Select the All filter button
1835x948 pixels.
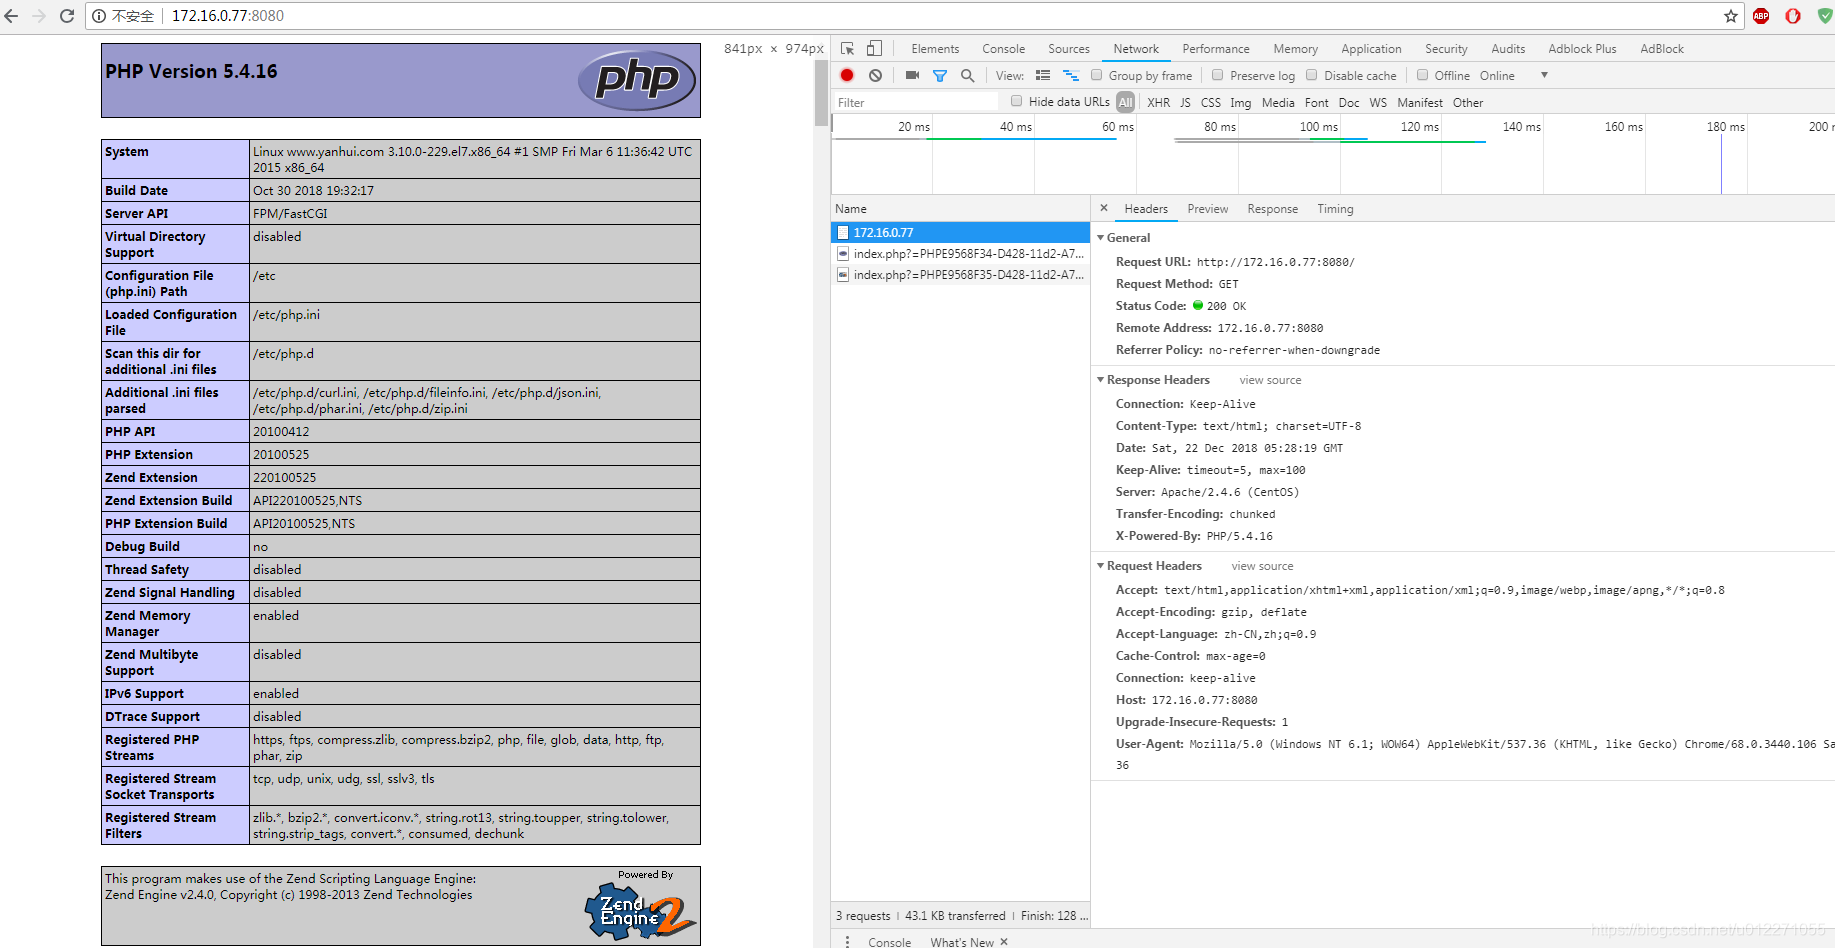[1126, 102]
